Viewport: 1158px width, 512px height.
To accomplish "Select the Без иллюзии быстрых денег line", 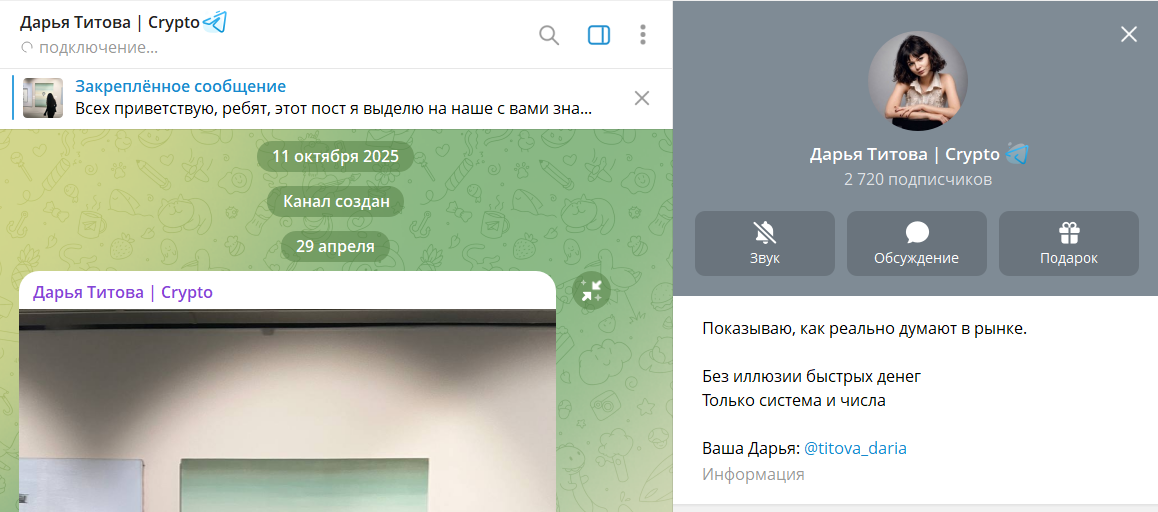I will coord(812,377).
